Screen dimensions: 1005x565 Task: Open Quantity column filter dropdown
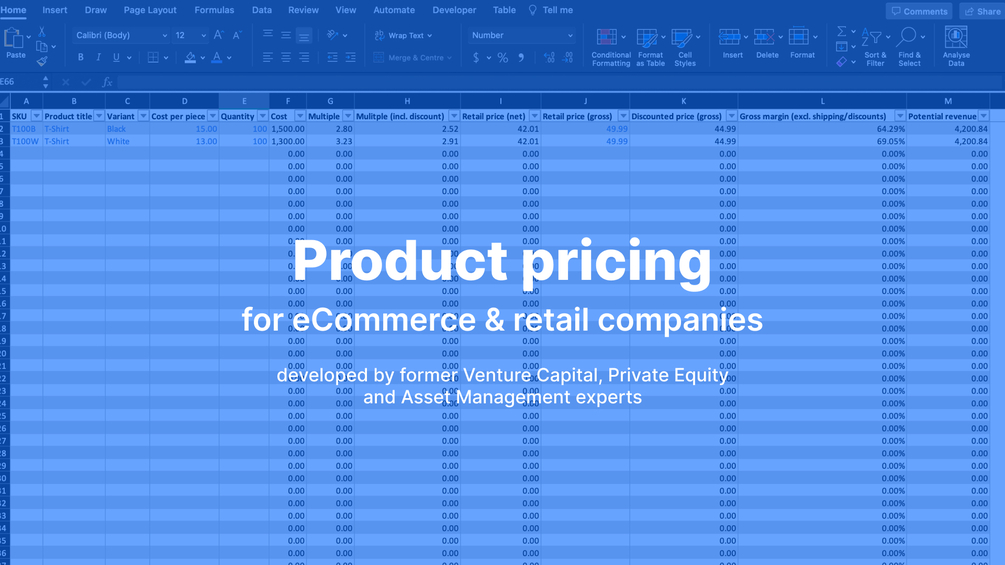pyautogui.click(x=262, y=116)
